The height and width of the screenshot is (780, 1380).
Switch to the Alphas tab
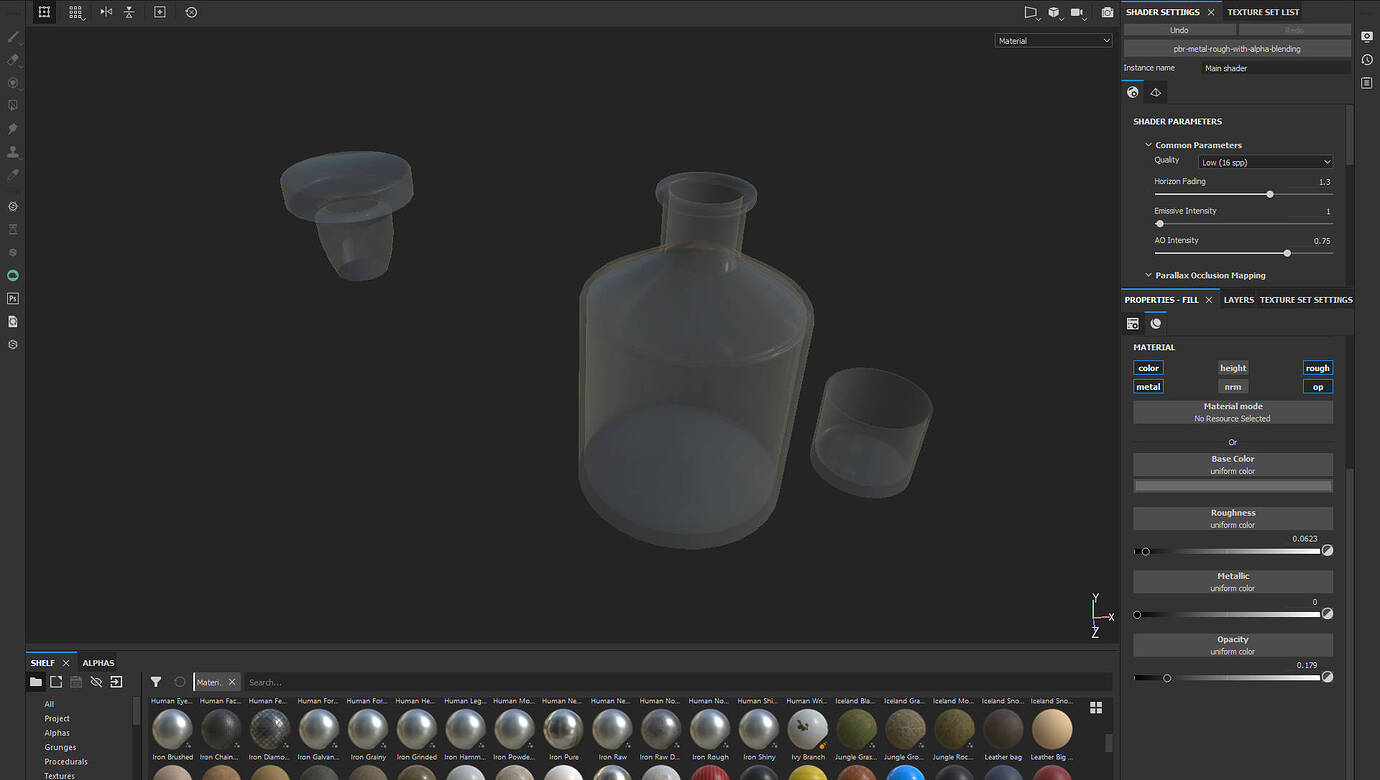[98, 663]
